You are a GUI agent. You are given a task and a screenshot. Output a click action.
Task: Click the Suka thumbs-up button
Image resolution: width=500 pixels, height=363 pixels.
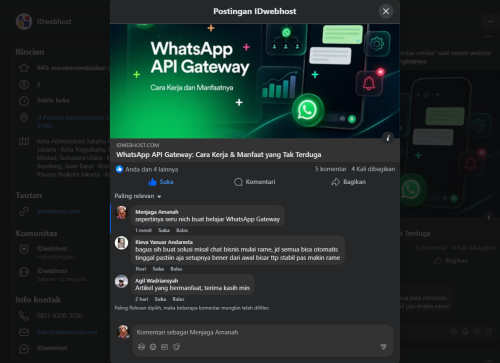[161, 182]
